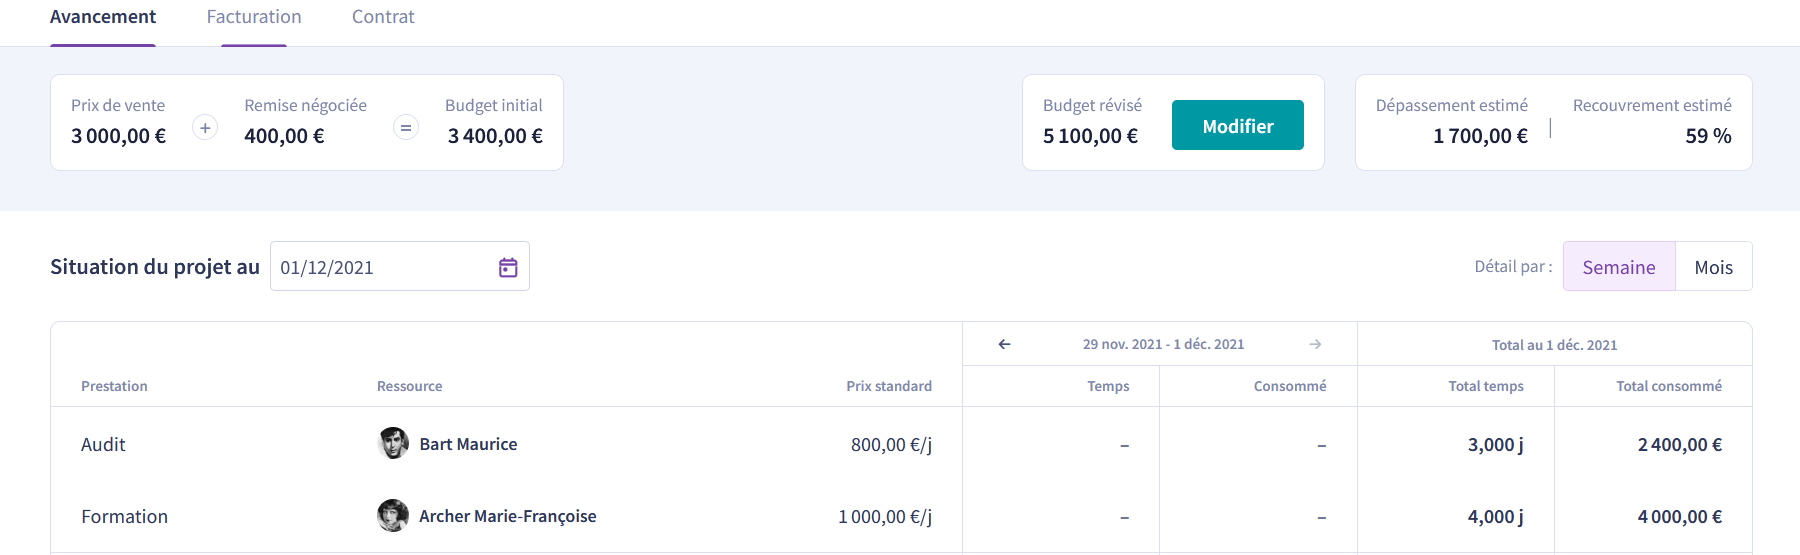This screenshot has width=1800, height=555.
Task: Click the Prix standard column header
Action: [x=889, y=386]
